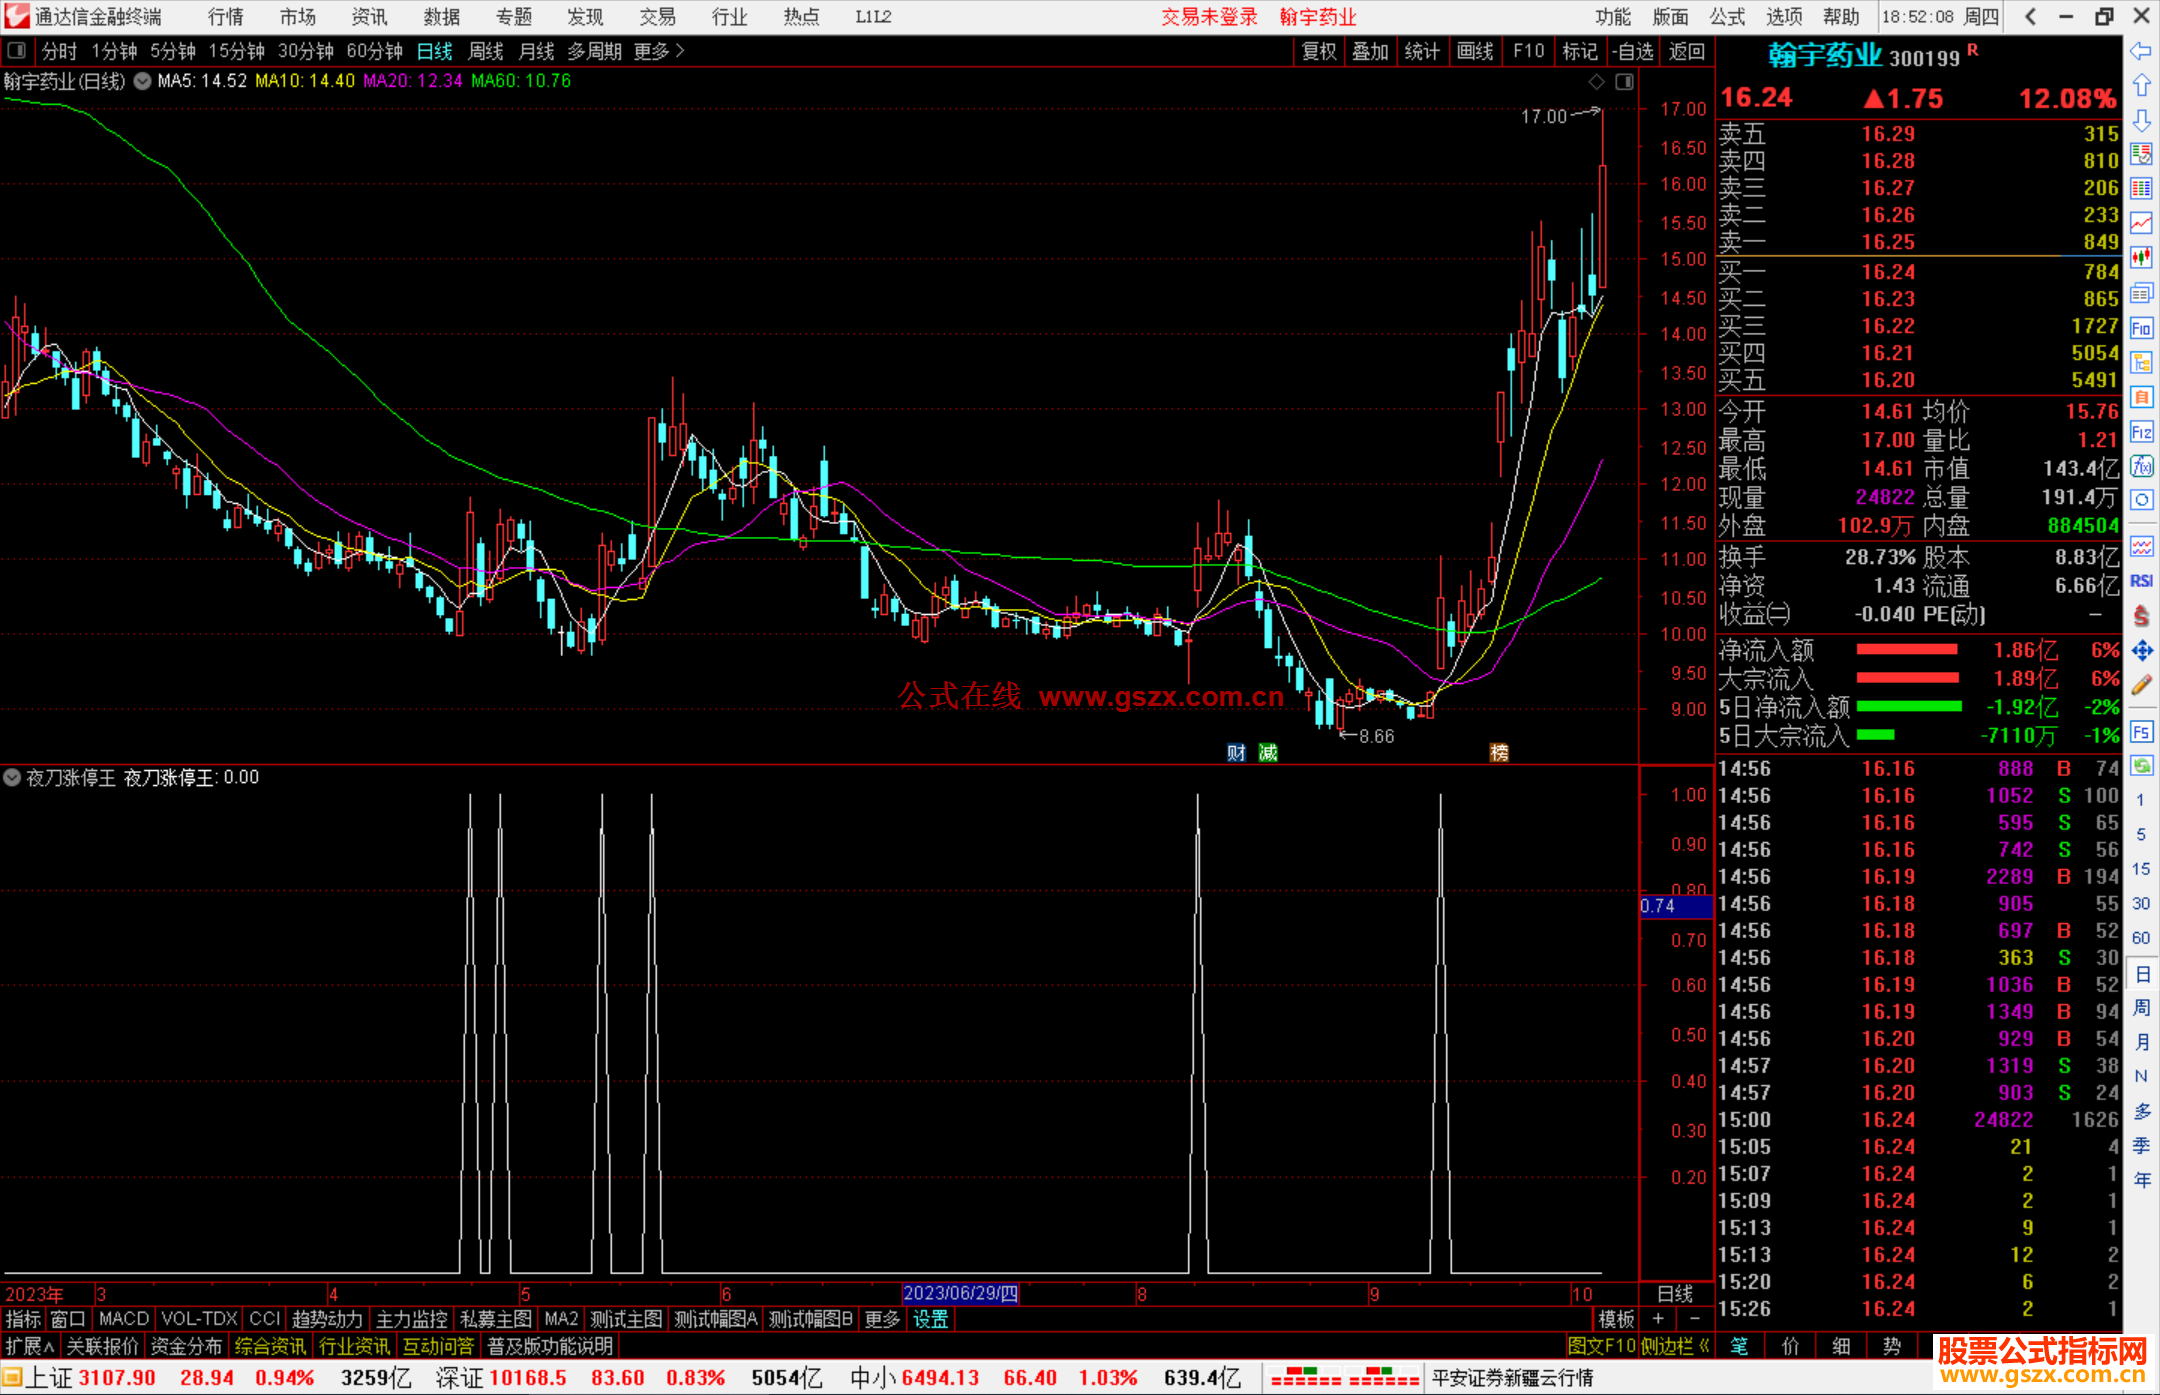
Task: Switch to the MACD indicator tab
Action: 123,1319
